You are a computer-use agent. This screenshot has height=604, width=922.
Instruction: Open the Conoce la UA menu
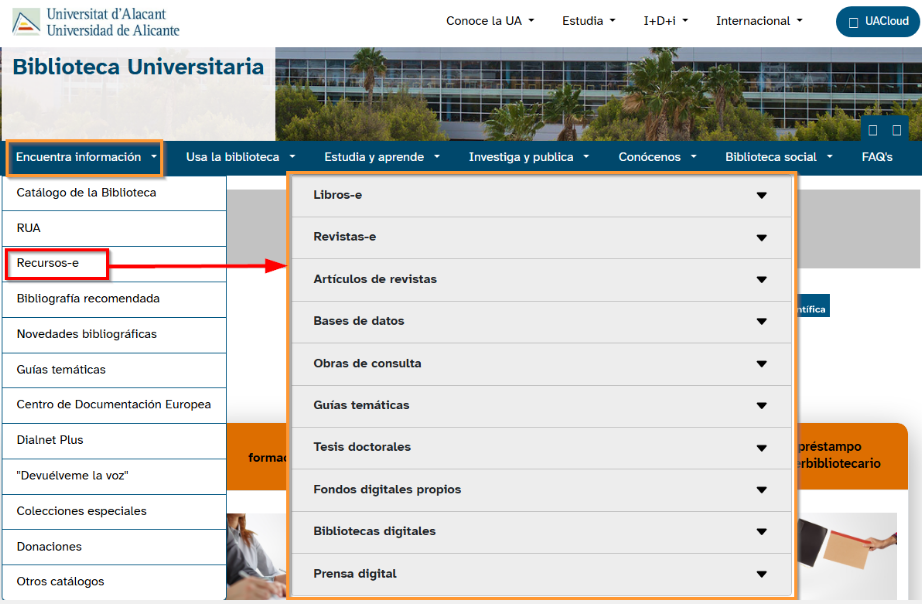[x=490, y=21]
